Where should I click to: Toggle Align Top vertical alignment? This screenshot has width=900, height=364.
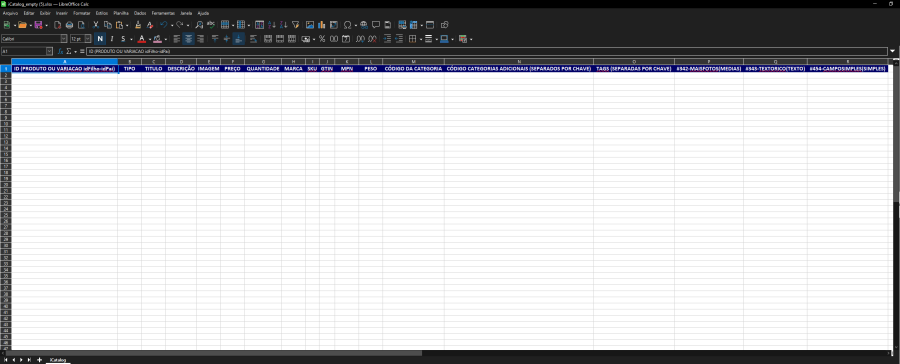coord(215,39)
